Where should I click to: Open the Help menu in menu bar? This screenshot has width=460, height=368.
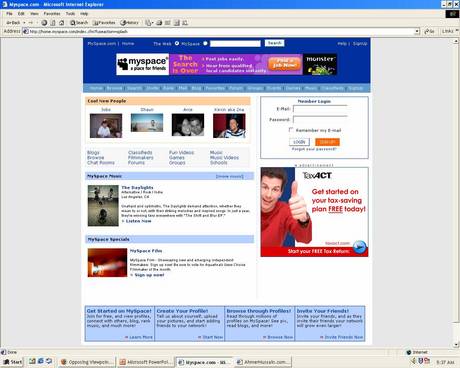click(x=84, y=14)
